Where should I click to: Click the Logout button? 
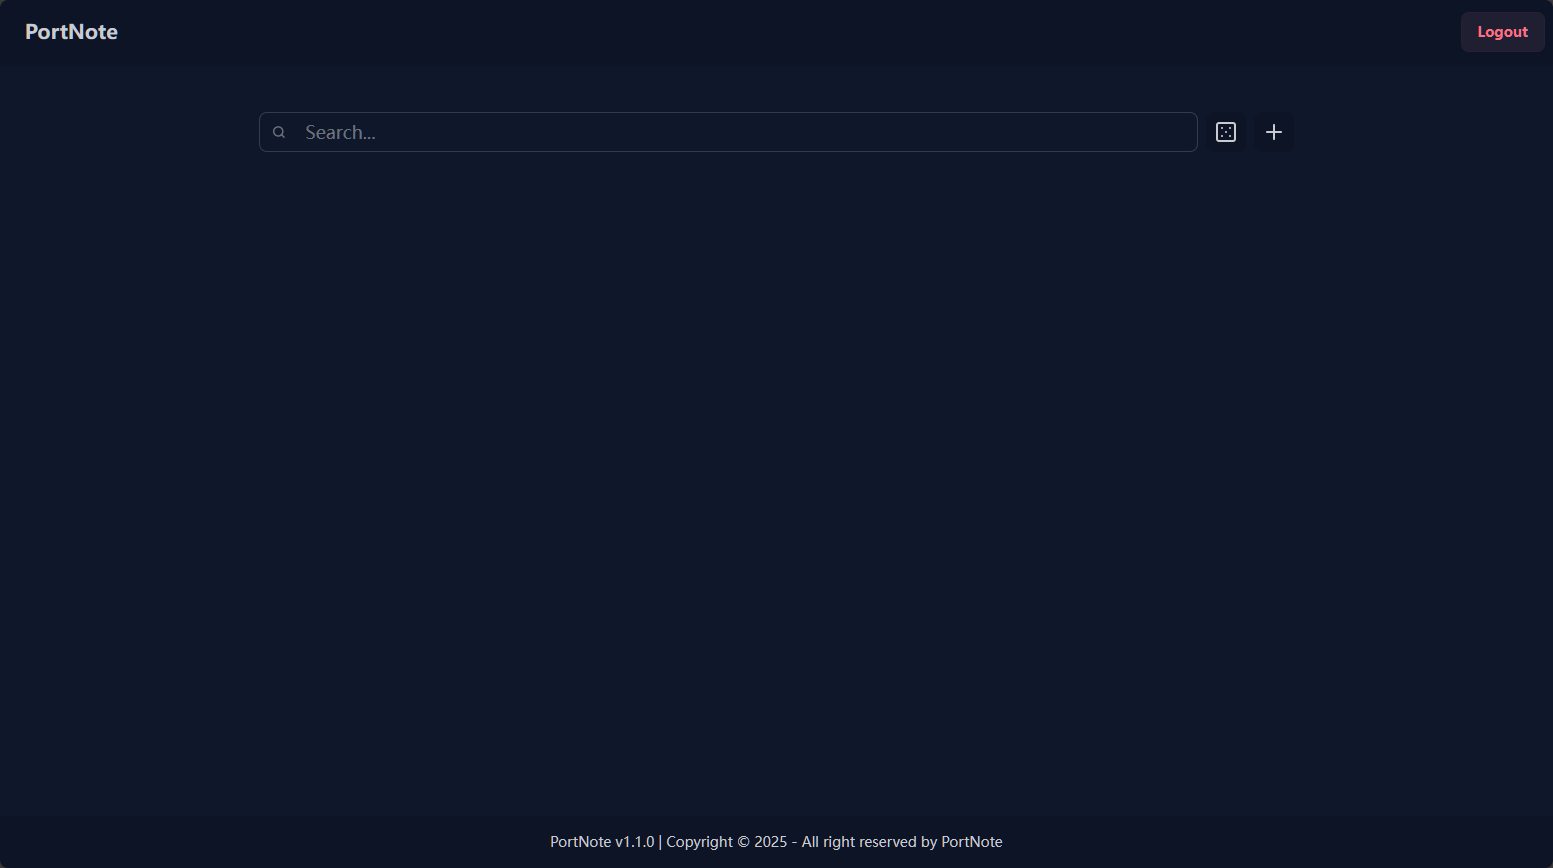click(1502, 32)
